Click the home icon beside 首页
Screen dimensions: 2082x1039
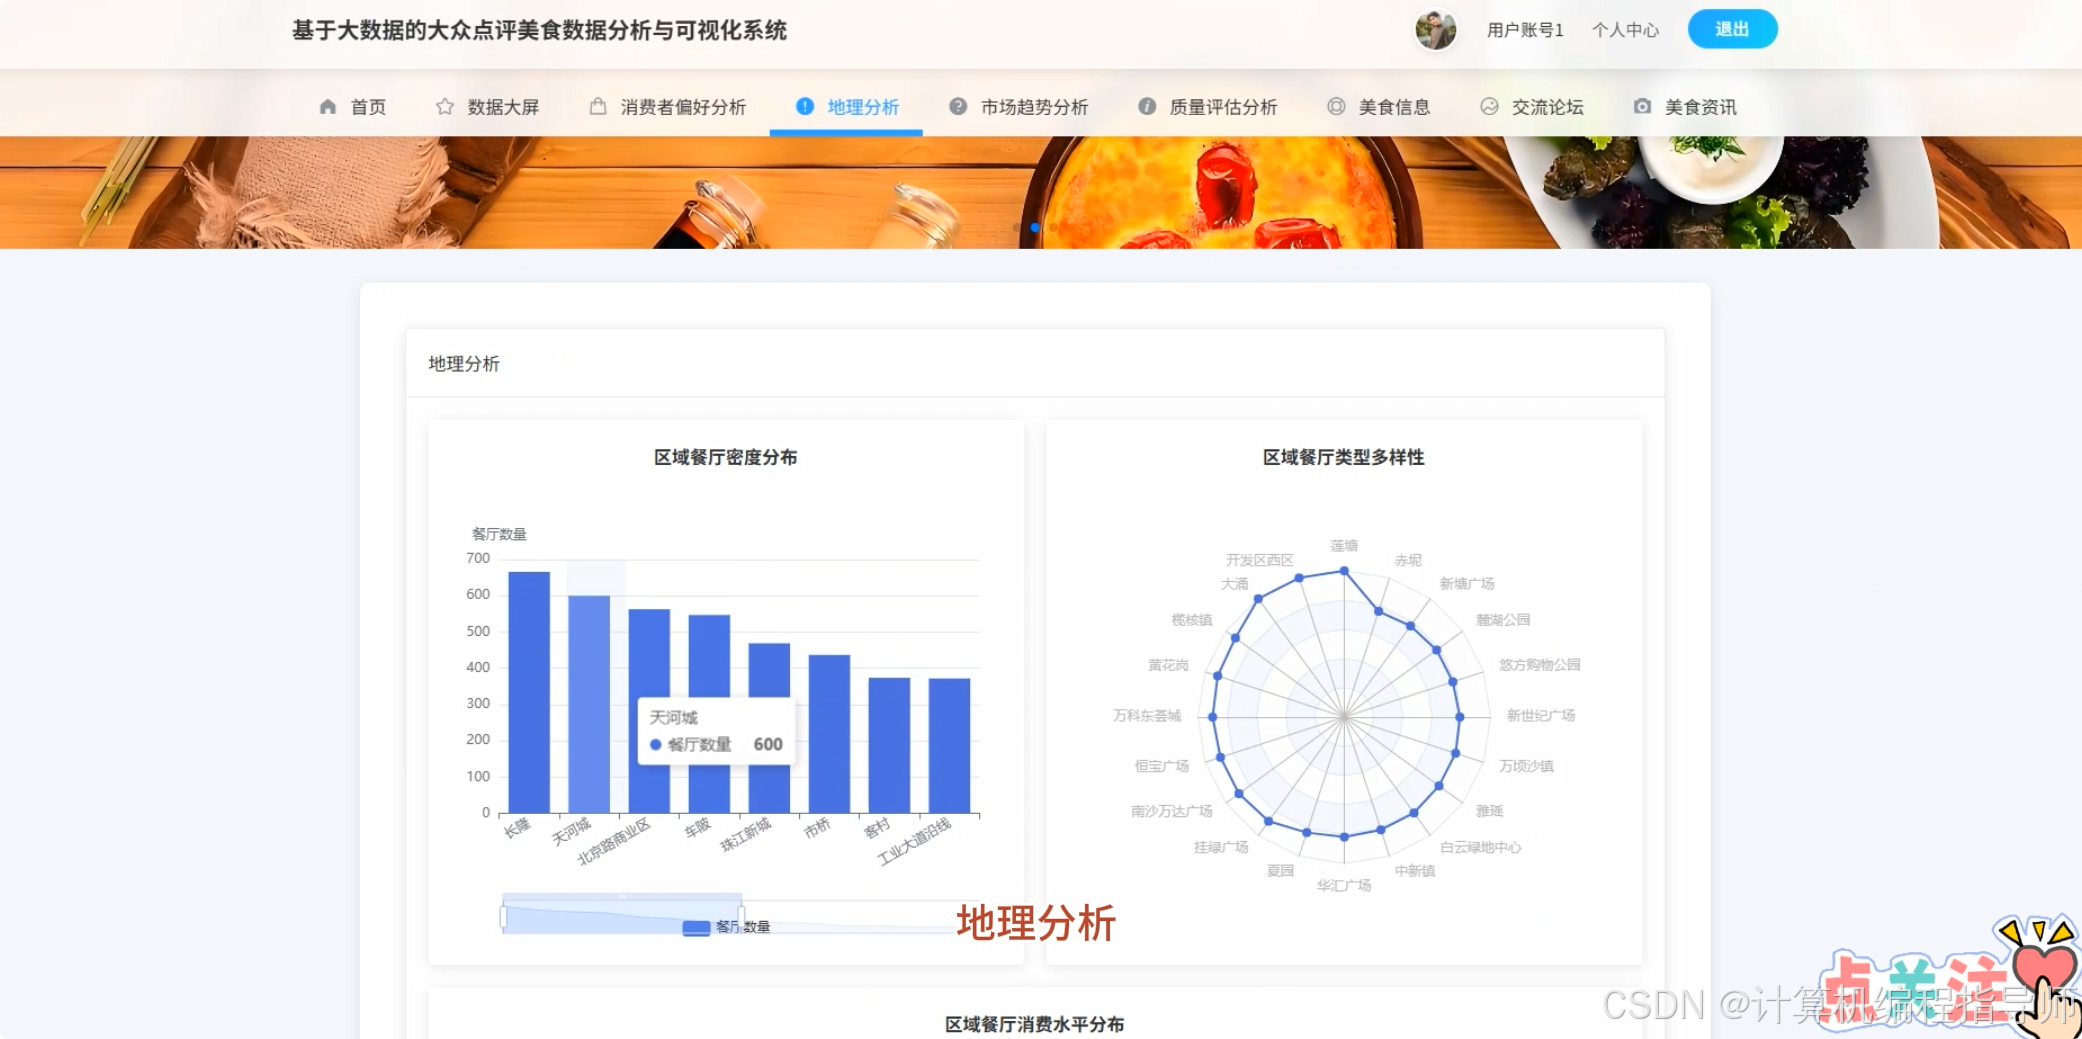click(327, 106)
